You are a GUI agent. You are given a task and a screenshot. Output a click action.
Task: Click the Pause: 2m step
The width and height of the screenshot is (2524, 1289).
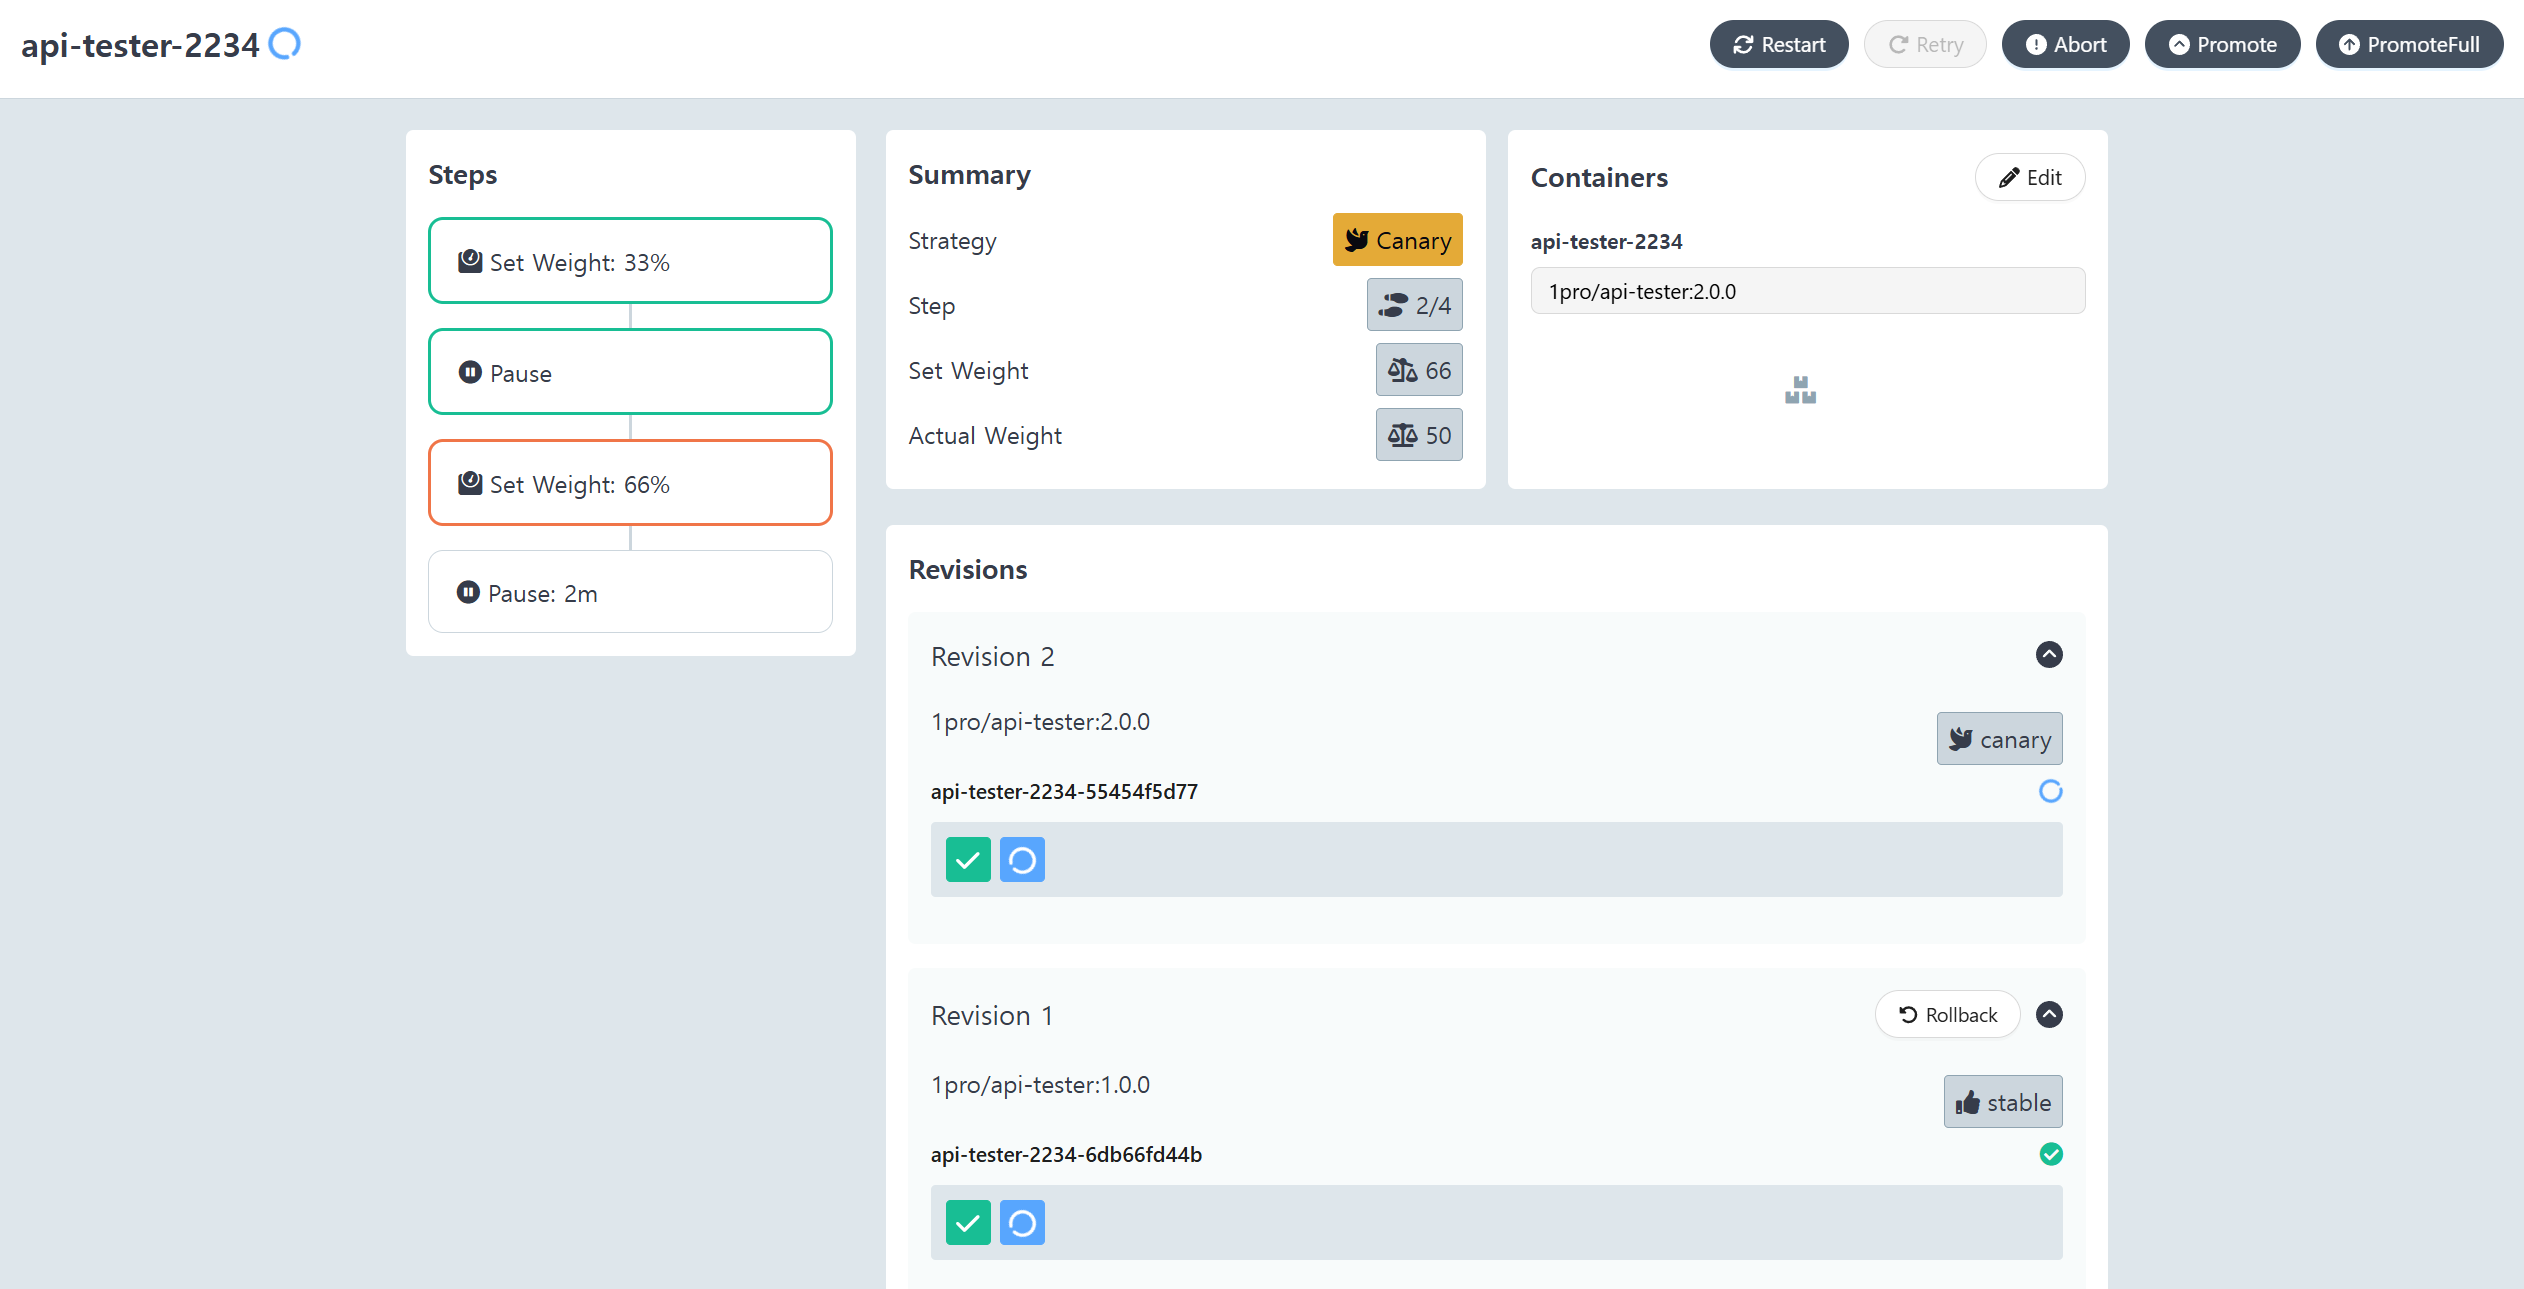point(630,593)
